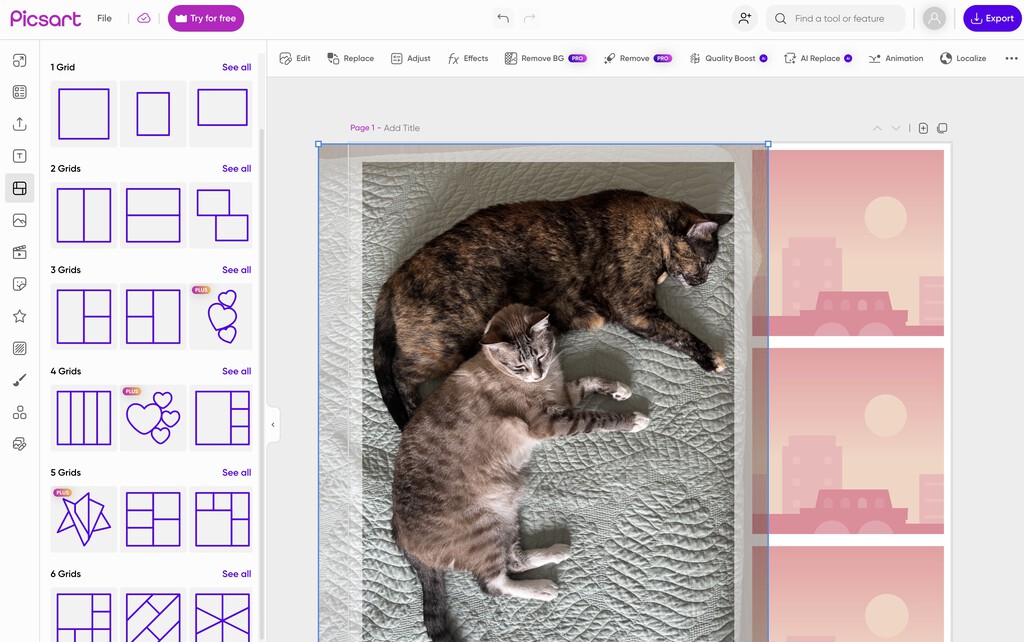Viewport: 1024px width, 642px height.
Task: Open the user profile avatar menu
Action: pyautogui.click(x=934, y=18)
